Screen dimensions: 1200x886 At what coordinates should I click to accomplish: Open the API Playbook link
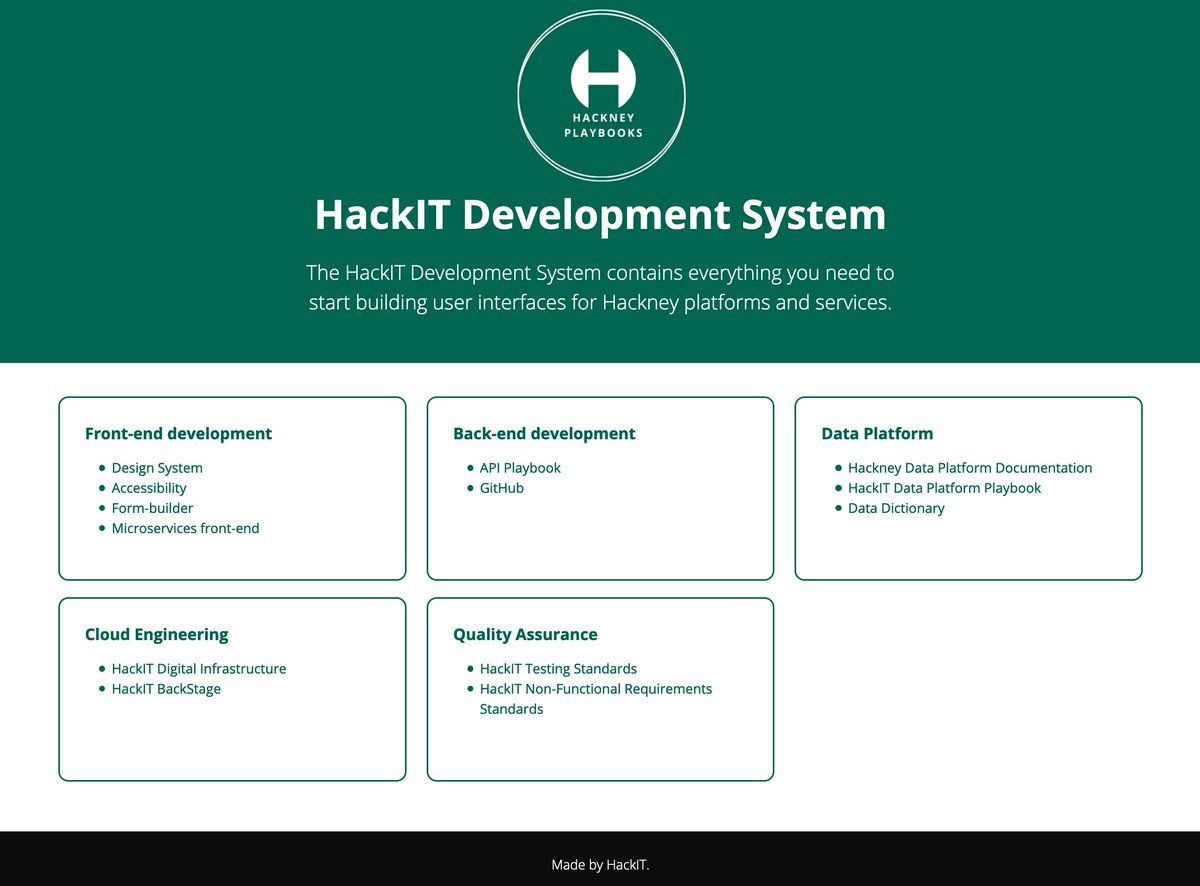pos(520,468)
